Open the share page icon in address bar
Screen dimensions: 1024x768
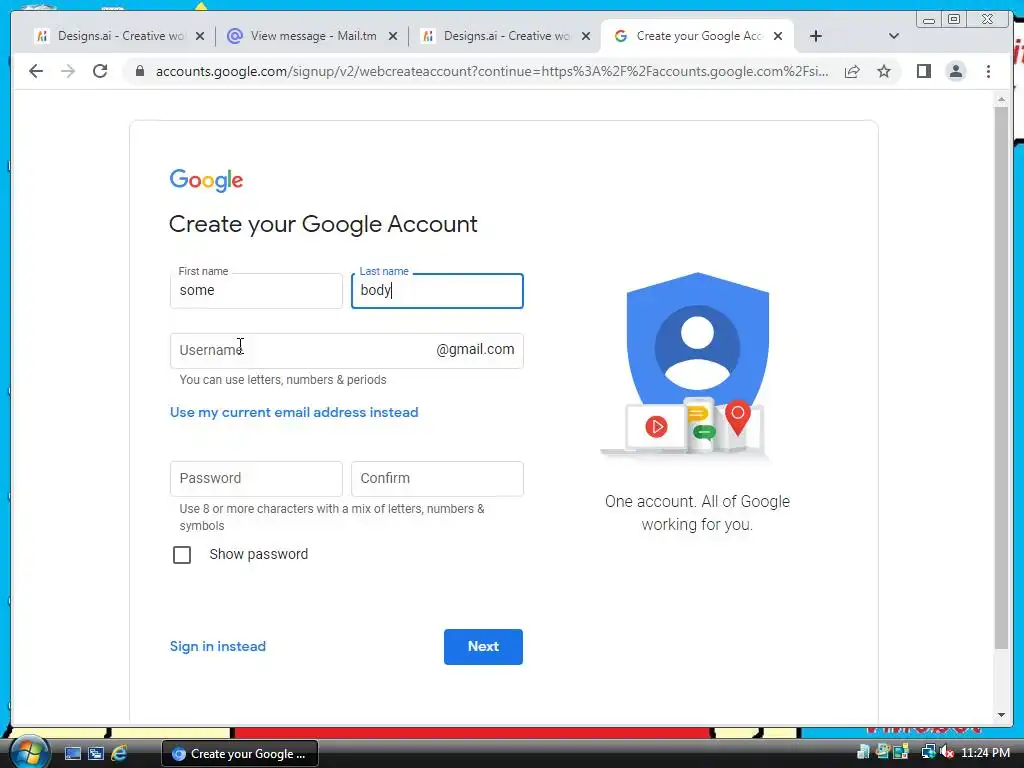[852, 71]
